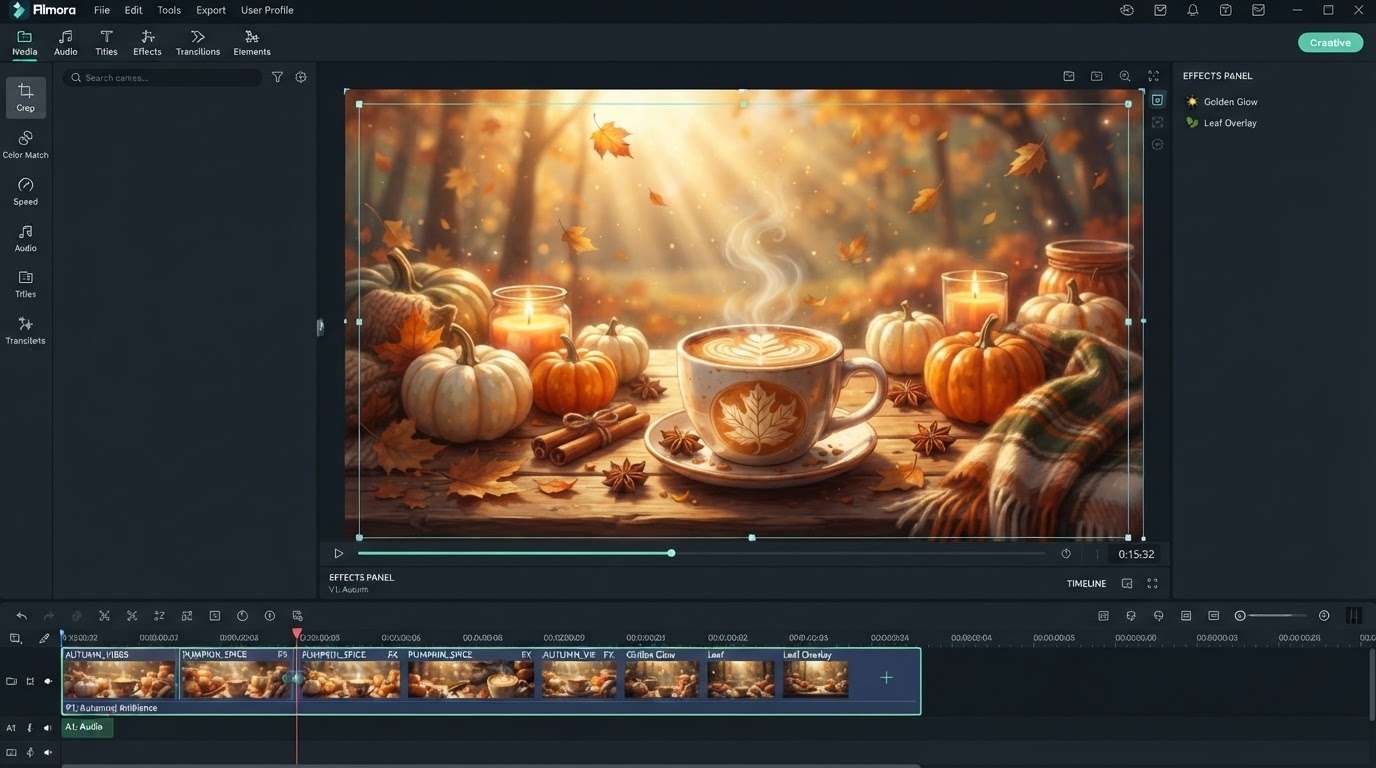Select Golden Glow in Effects Panel
This screenshot has width=1376, height=768.
click(1221, 102)
